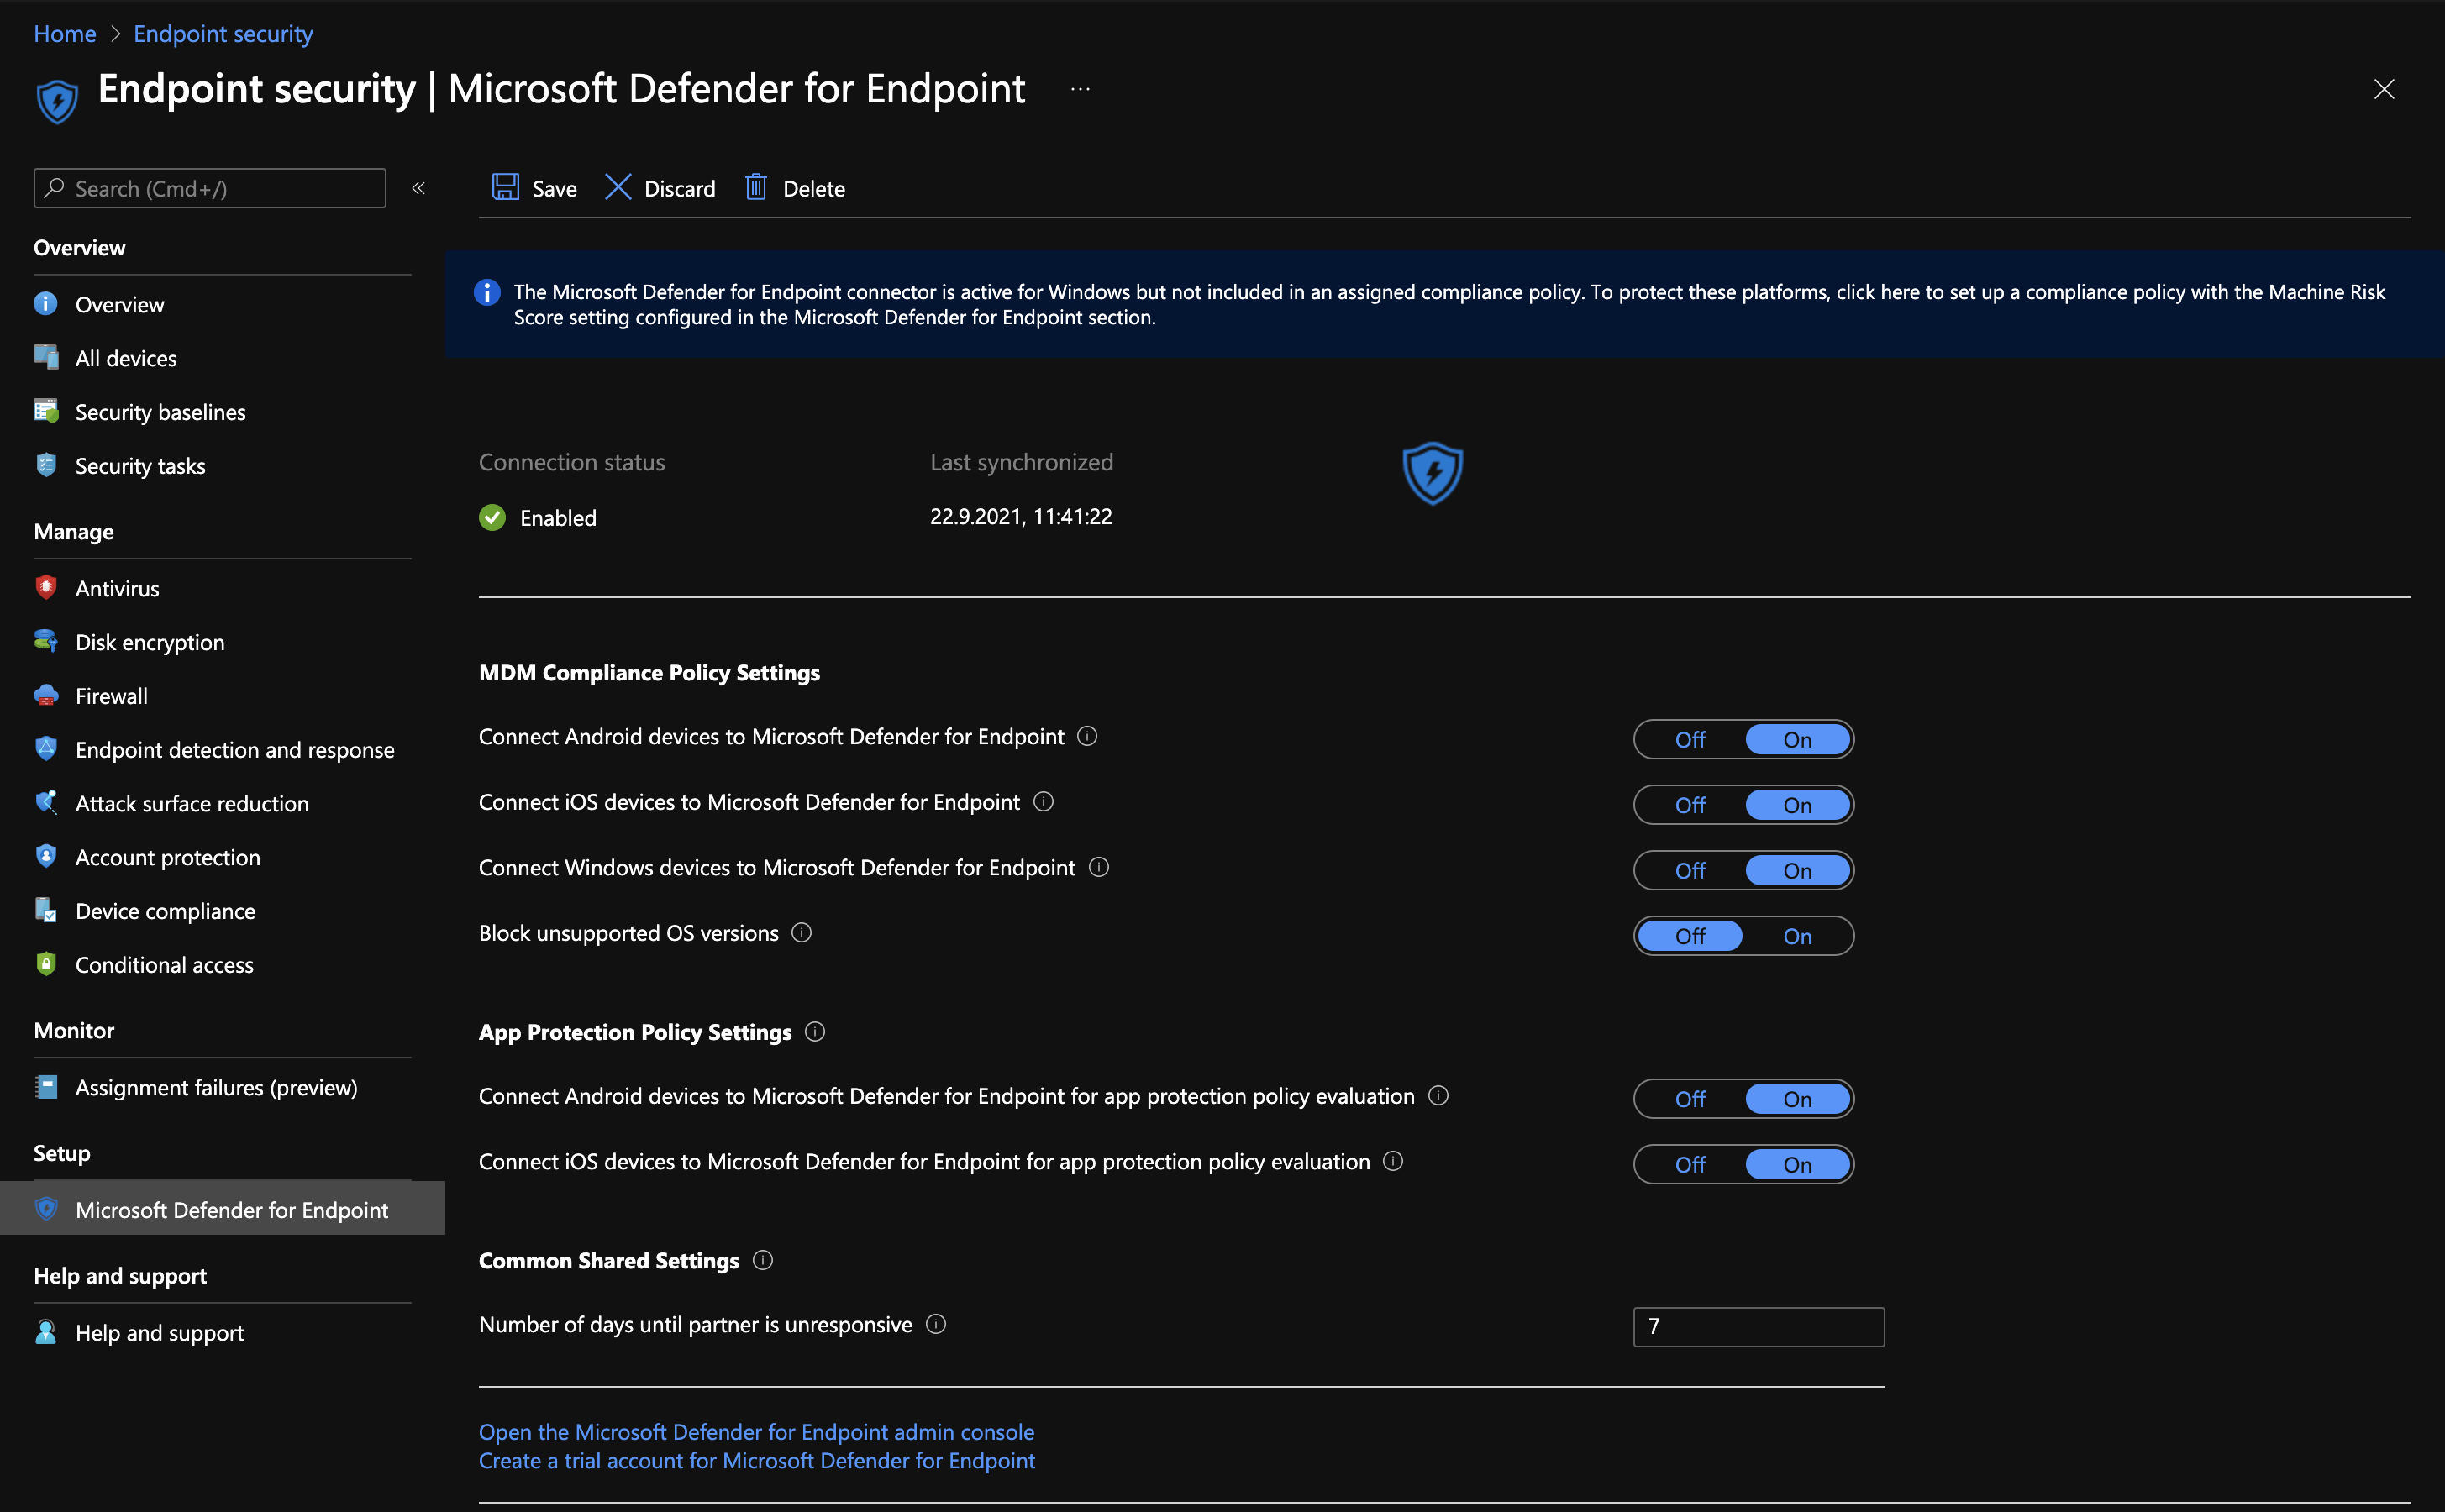Viewport: 2445px width, 1512px height.
Task: Click the Save button label
Action: coord(554,189)
